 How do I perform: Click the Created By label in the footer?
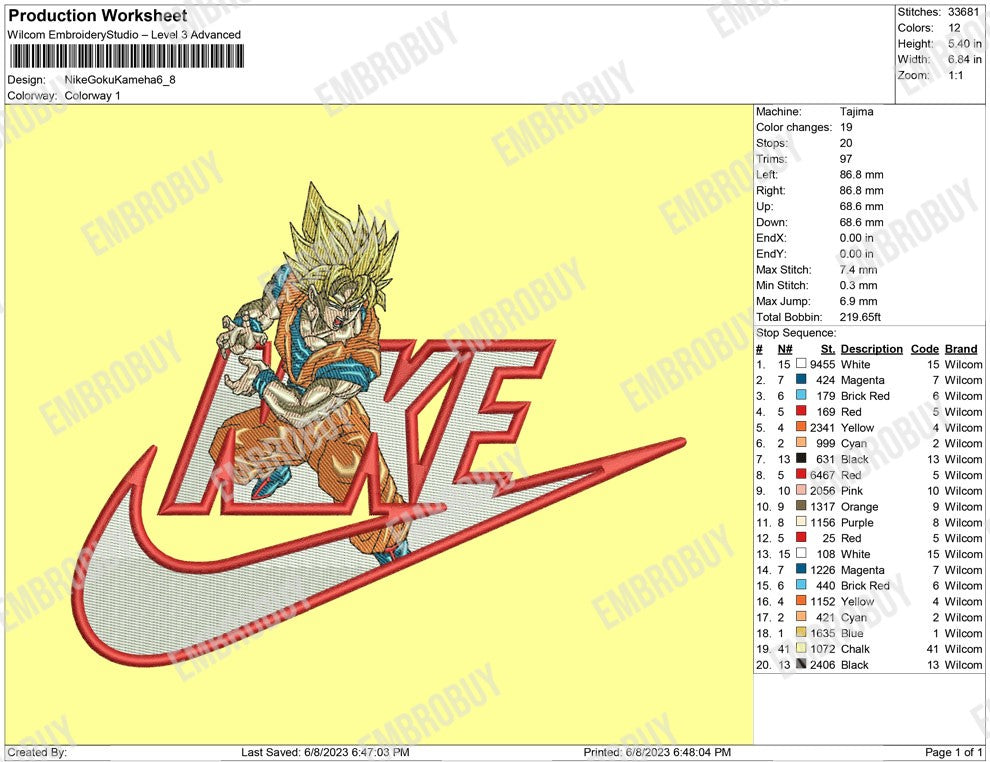pos(37,752)
